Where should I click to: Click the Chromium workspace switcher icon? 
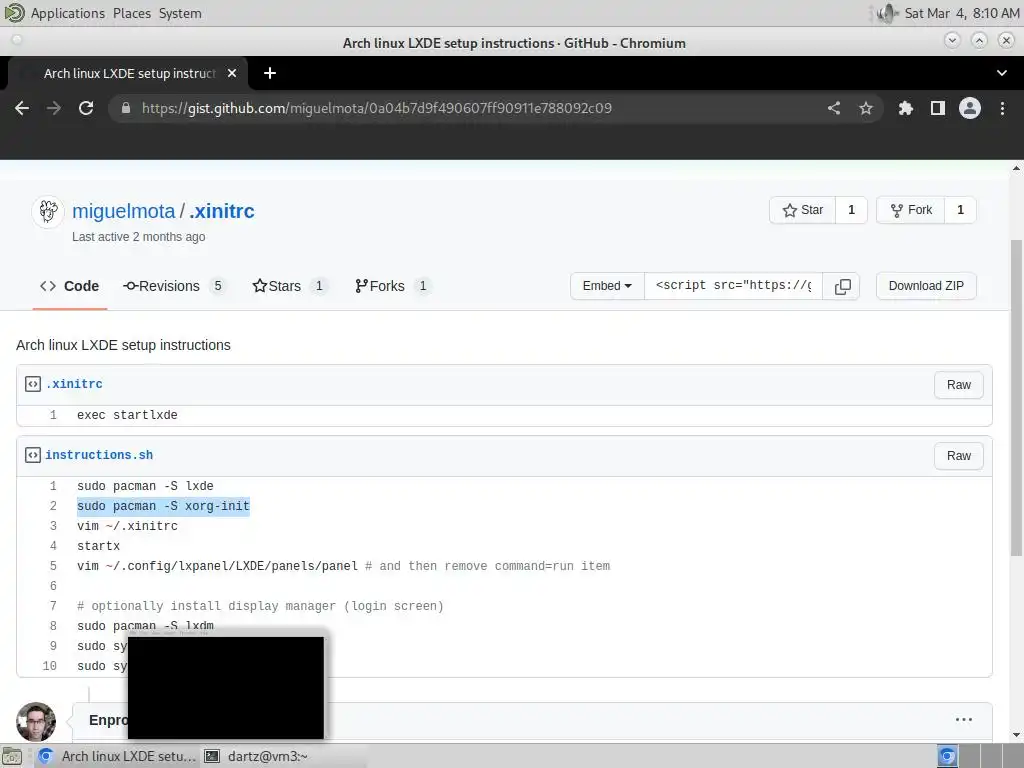click(947, 756)
